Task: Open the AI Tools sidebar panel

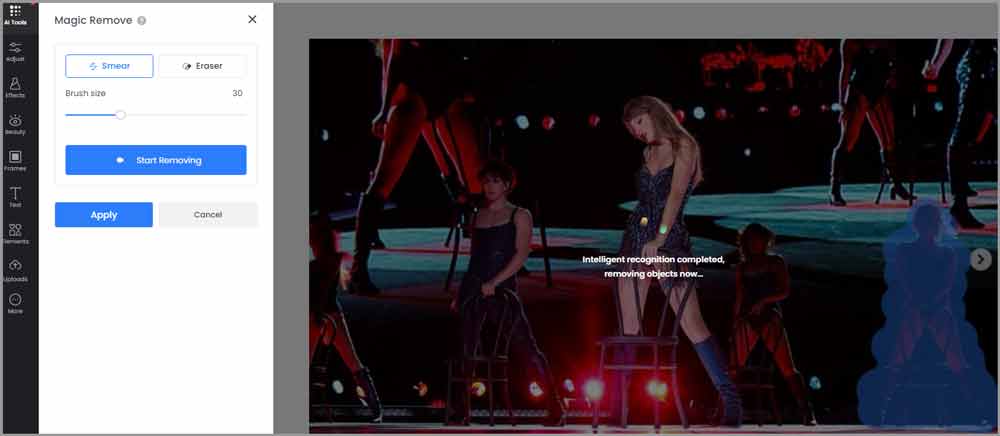Action: tap(15, 14)
